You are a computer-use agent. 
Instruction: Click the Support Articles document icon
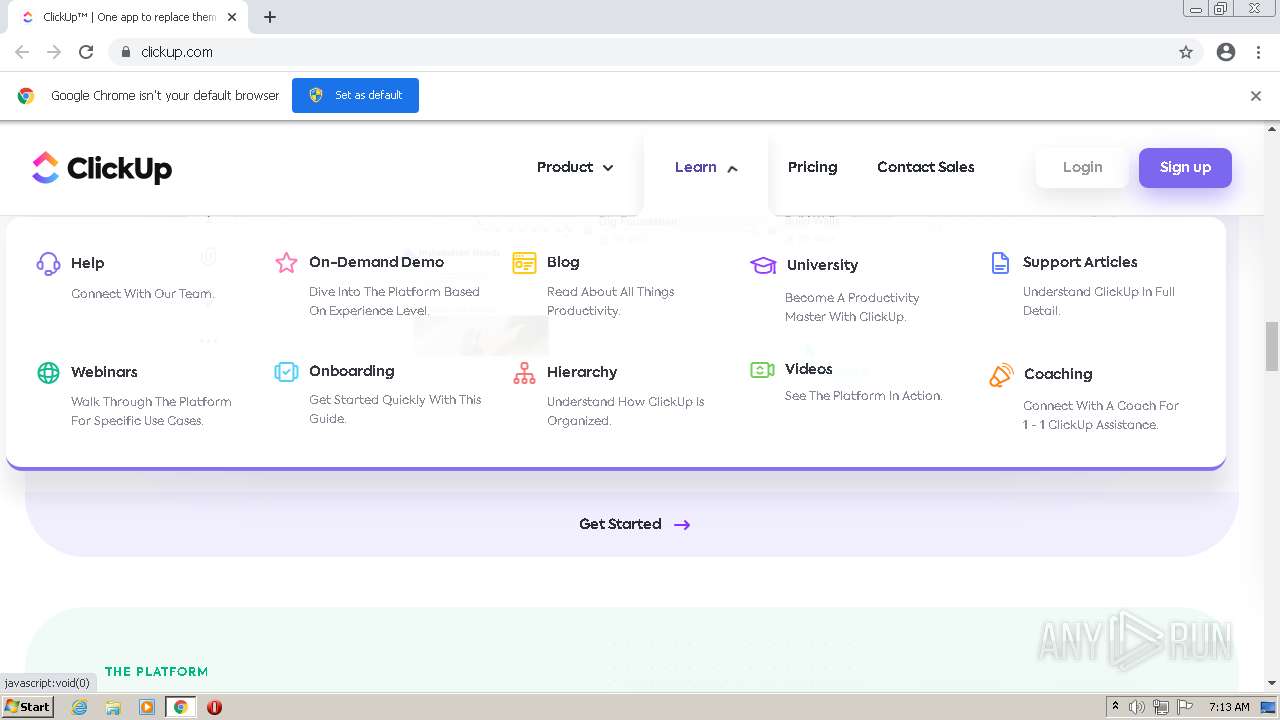click(1000, 262)
